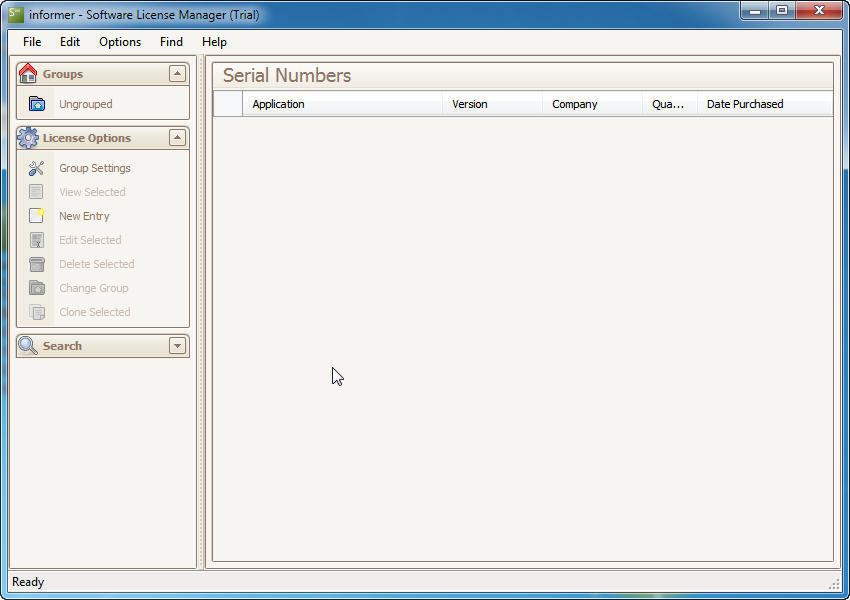Click the Qua... column header
Screen dimensions: 850x600
[669, 104]
